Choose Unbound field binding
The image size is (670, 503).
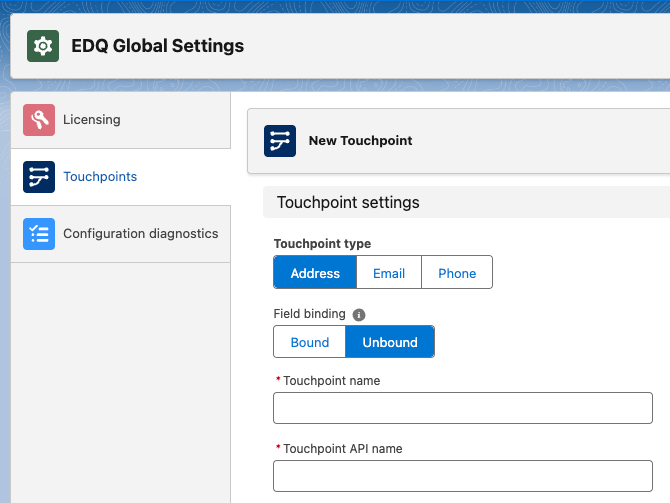pos(390,342)
